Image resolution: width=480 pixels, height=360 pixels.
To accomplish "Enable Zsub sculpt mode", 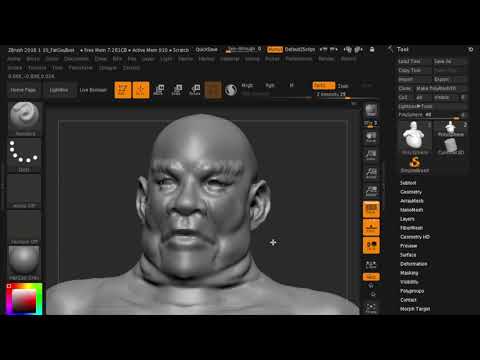I will (x=343, y=86).
